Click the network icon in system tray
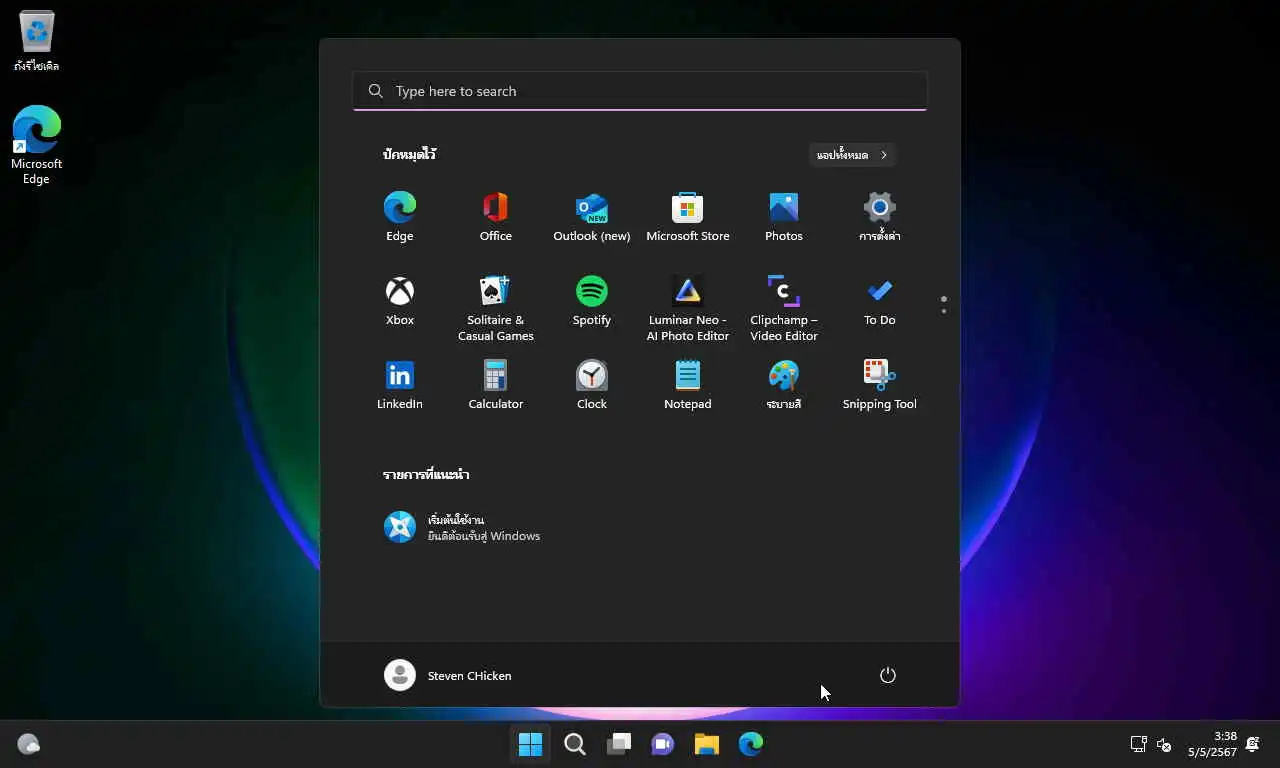The height and width of the screenshot is (768, 1280). click(1138, 744)
